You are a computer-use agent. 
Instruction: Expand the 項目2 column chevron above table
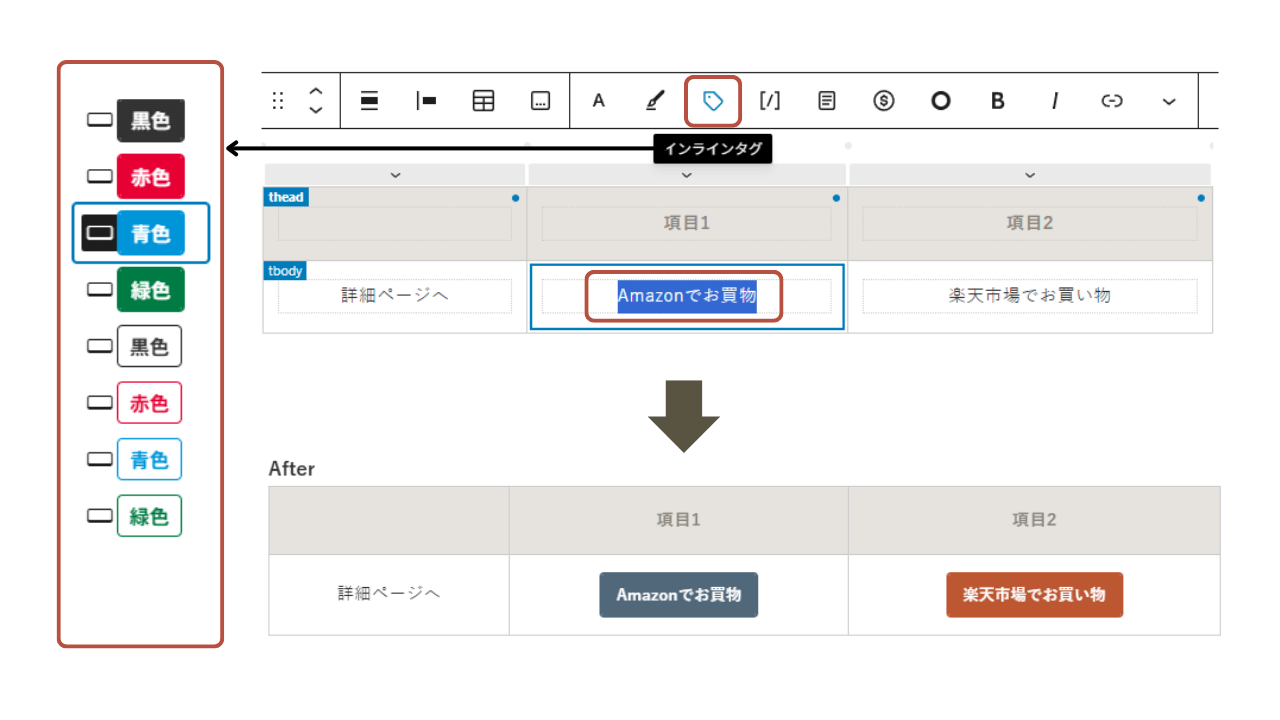tap(1031, 175)
